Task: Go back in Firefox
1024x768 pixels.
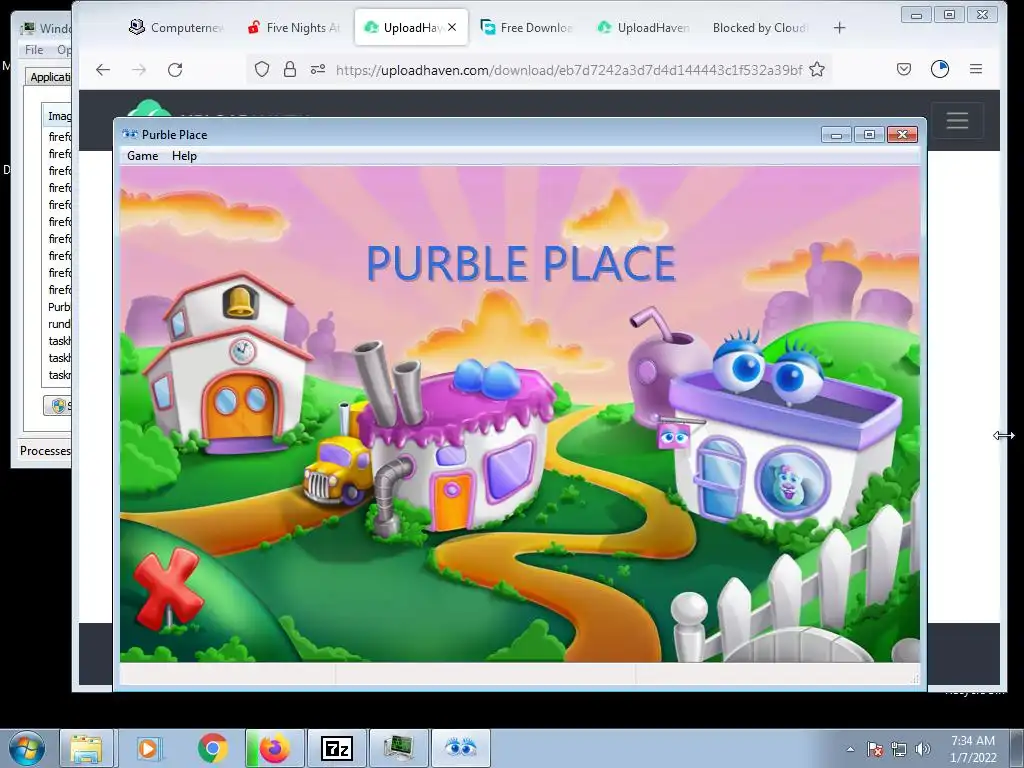Action: coord(103,70)
